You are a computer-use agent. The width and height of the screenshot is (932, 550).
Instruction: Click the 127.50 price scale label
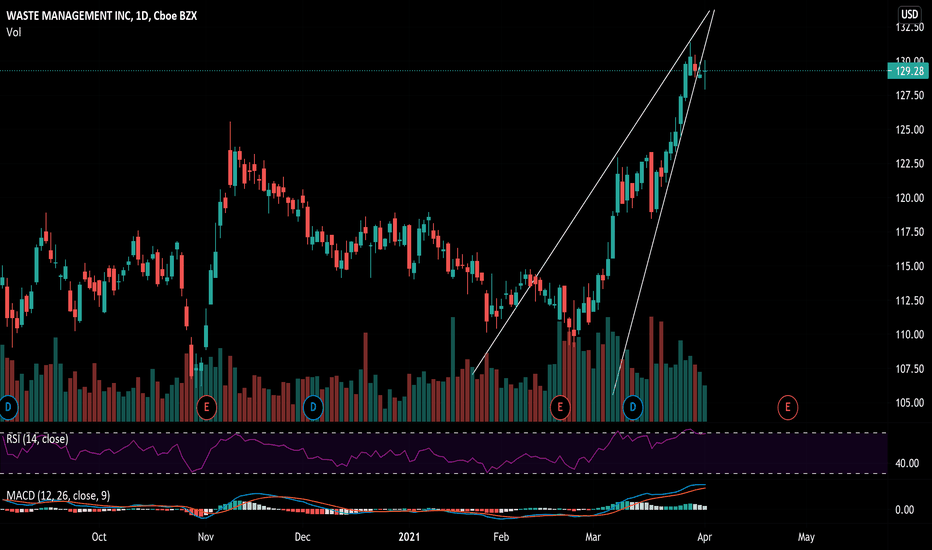(909, 95)
